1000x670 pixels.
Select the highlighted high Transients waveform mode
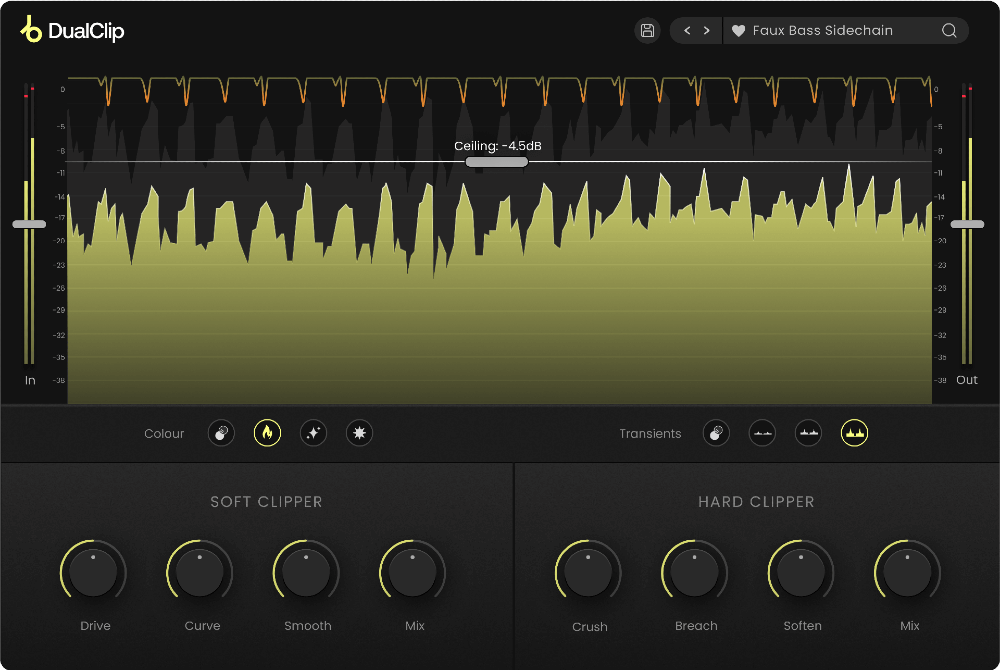pos(855,433)
